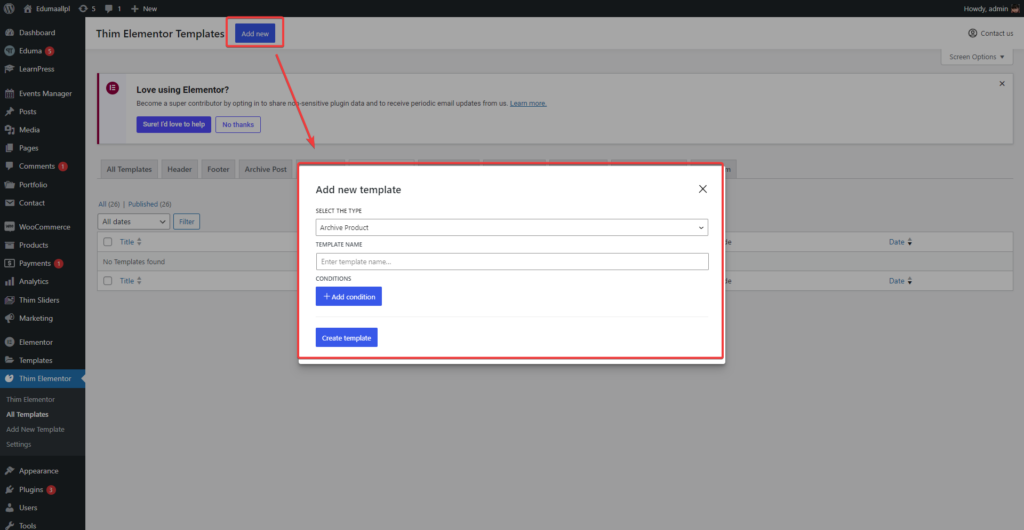The height and width of the screenshot is (530, 1024).
Task: Click the Events Manager calendar icon
Action: (9, 93)
